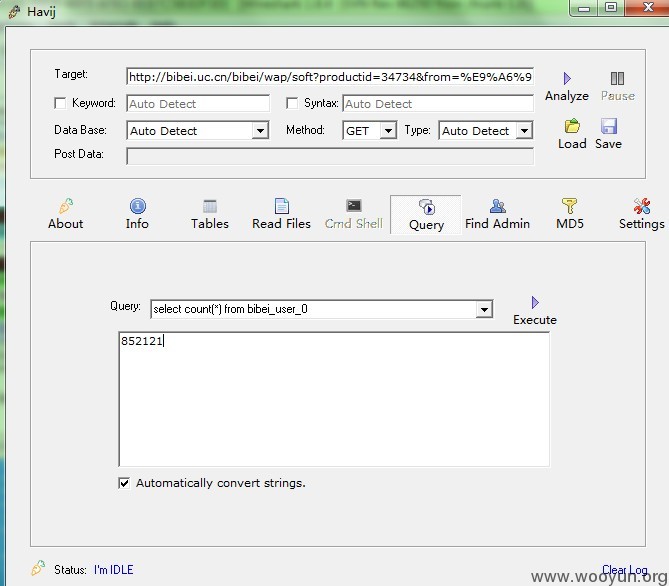Maximize the Havij window

point(611,8)
